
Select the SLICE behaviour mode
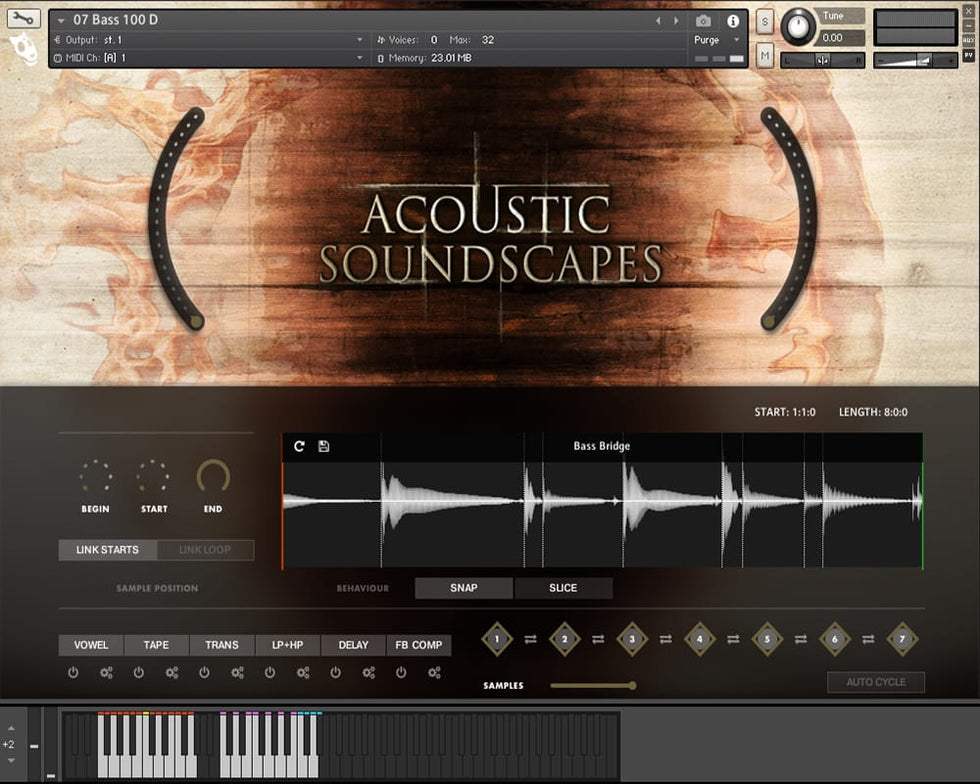point(563,588)
